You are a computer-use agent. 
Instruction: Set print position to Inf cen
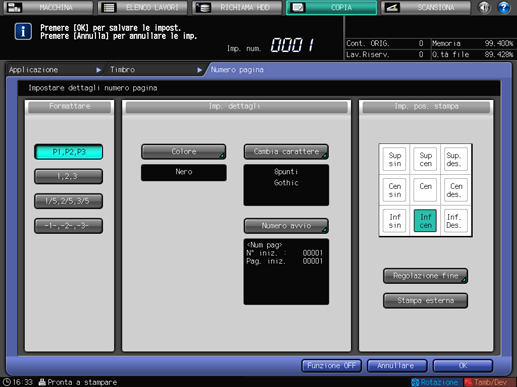[426, 221]
